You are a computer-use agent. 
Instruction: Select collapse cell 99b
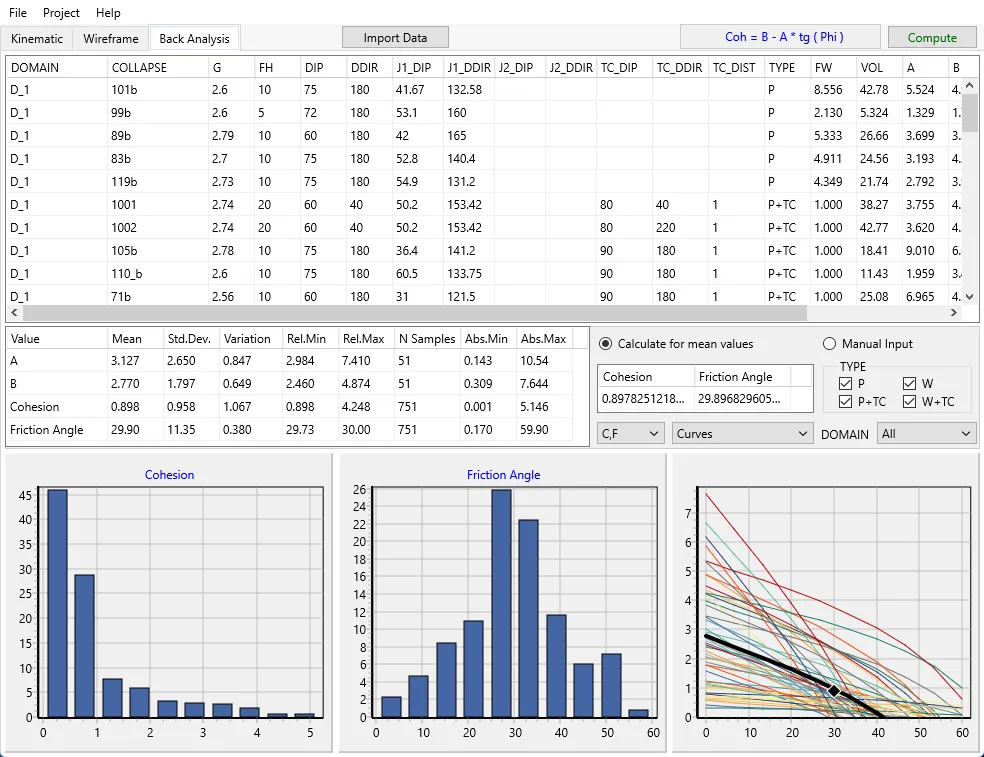pos(158,113)
